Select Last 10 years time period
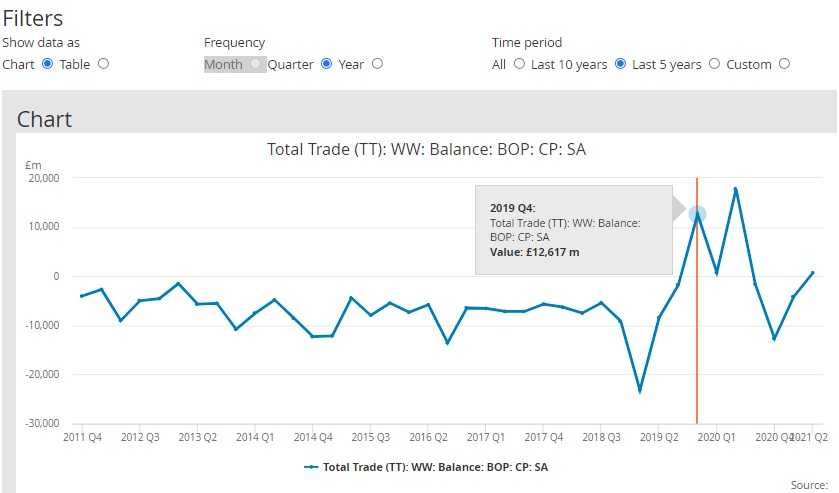This screenshot has height=493, width=839. click(620, 64)
